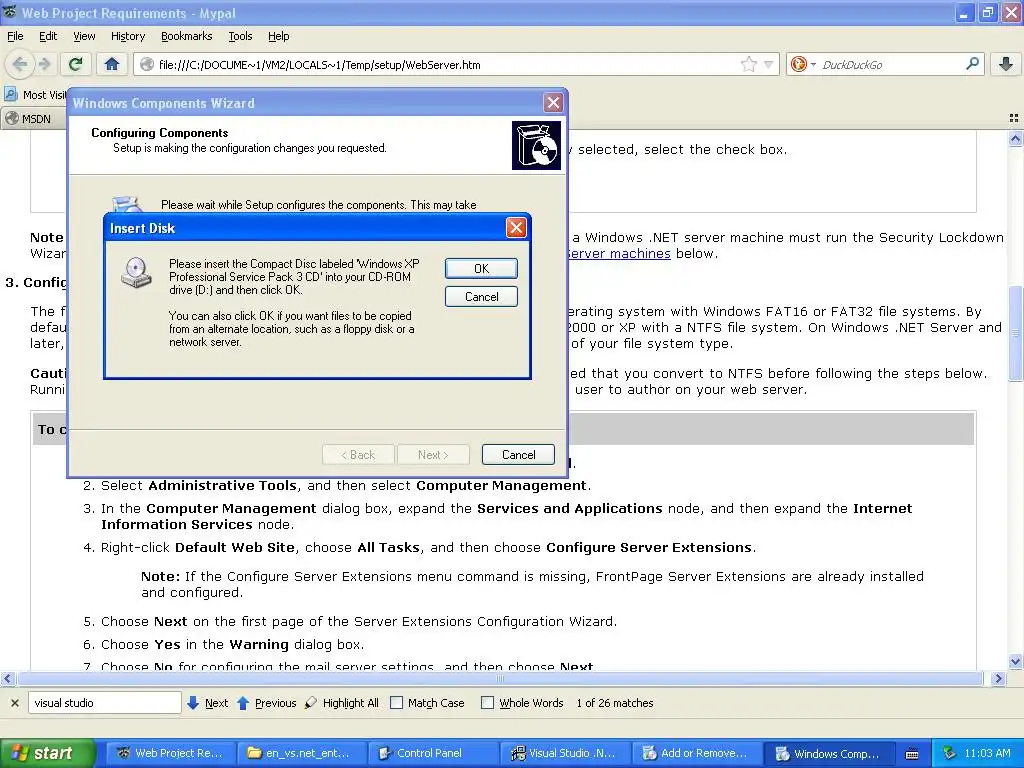Expand the address bar history dropdown

click(x=769, y=64)
